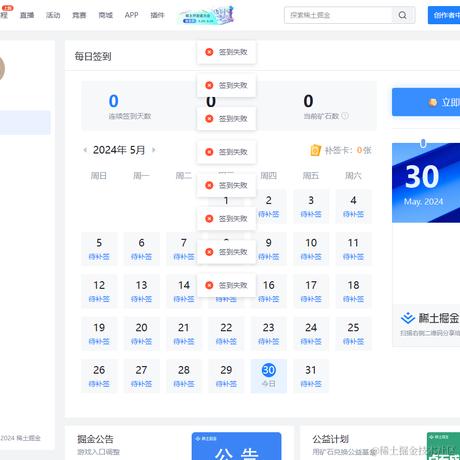Select day 3 in the calendar

pyautogui.click(x=311, y=206)
